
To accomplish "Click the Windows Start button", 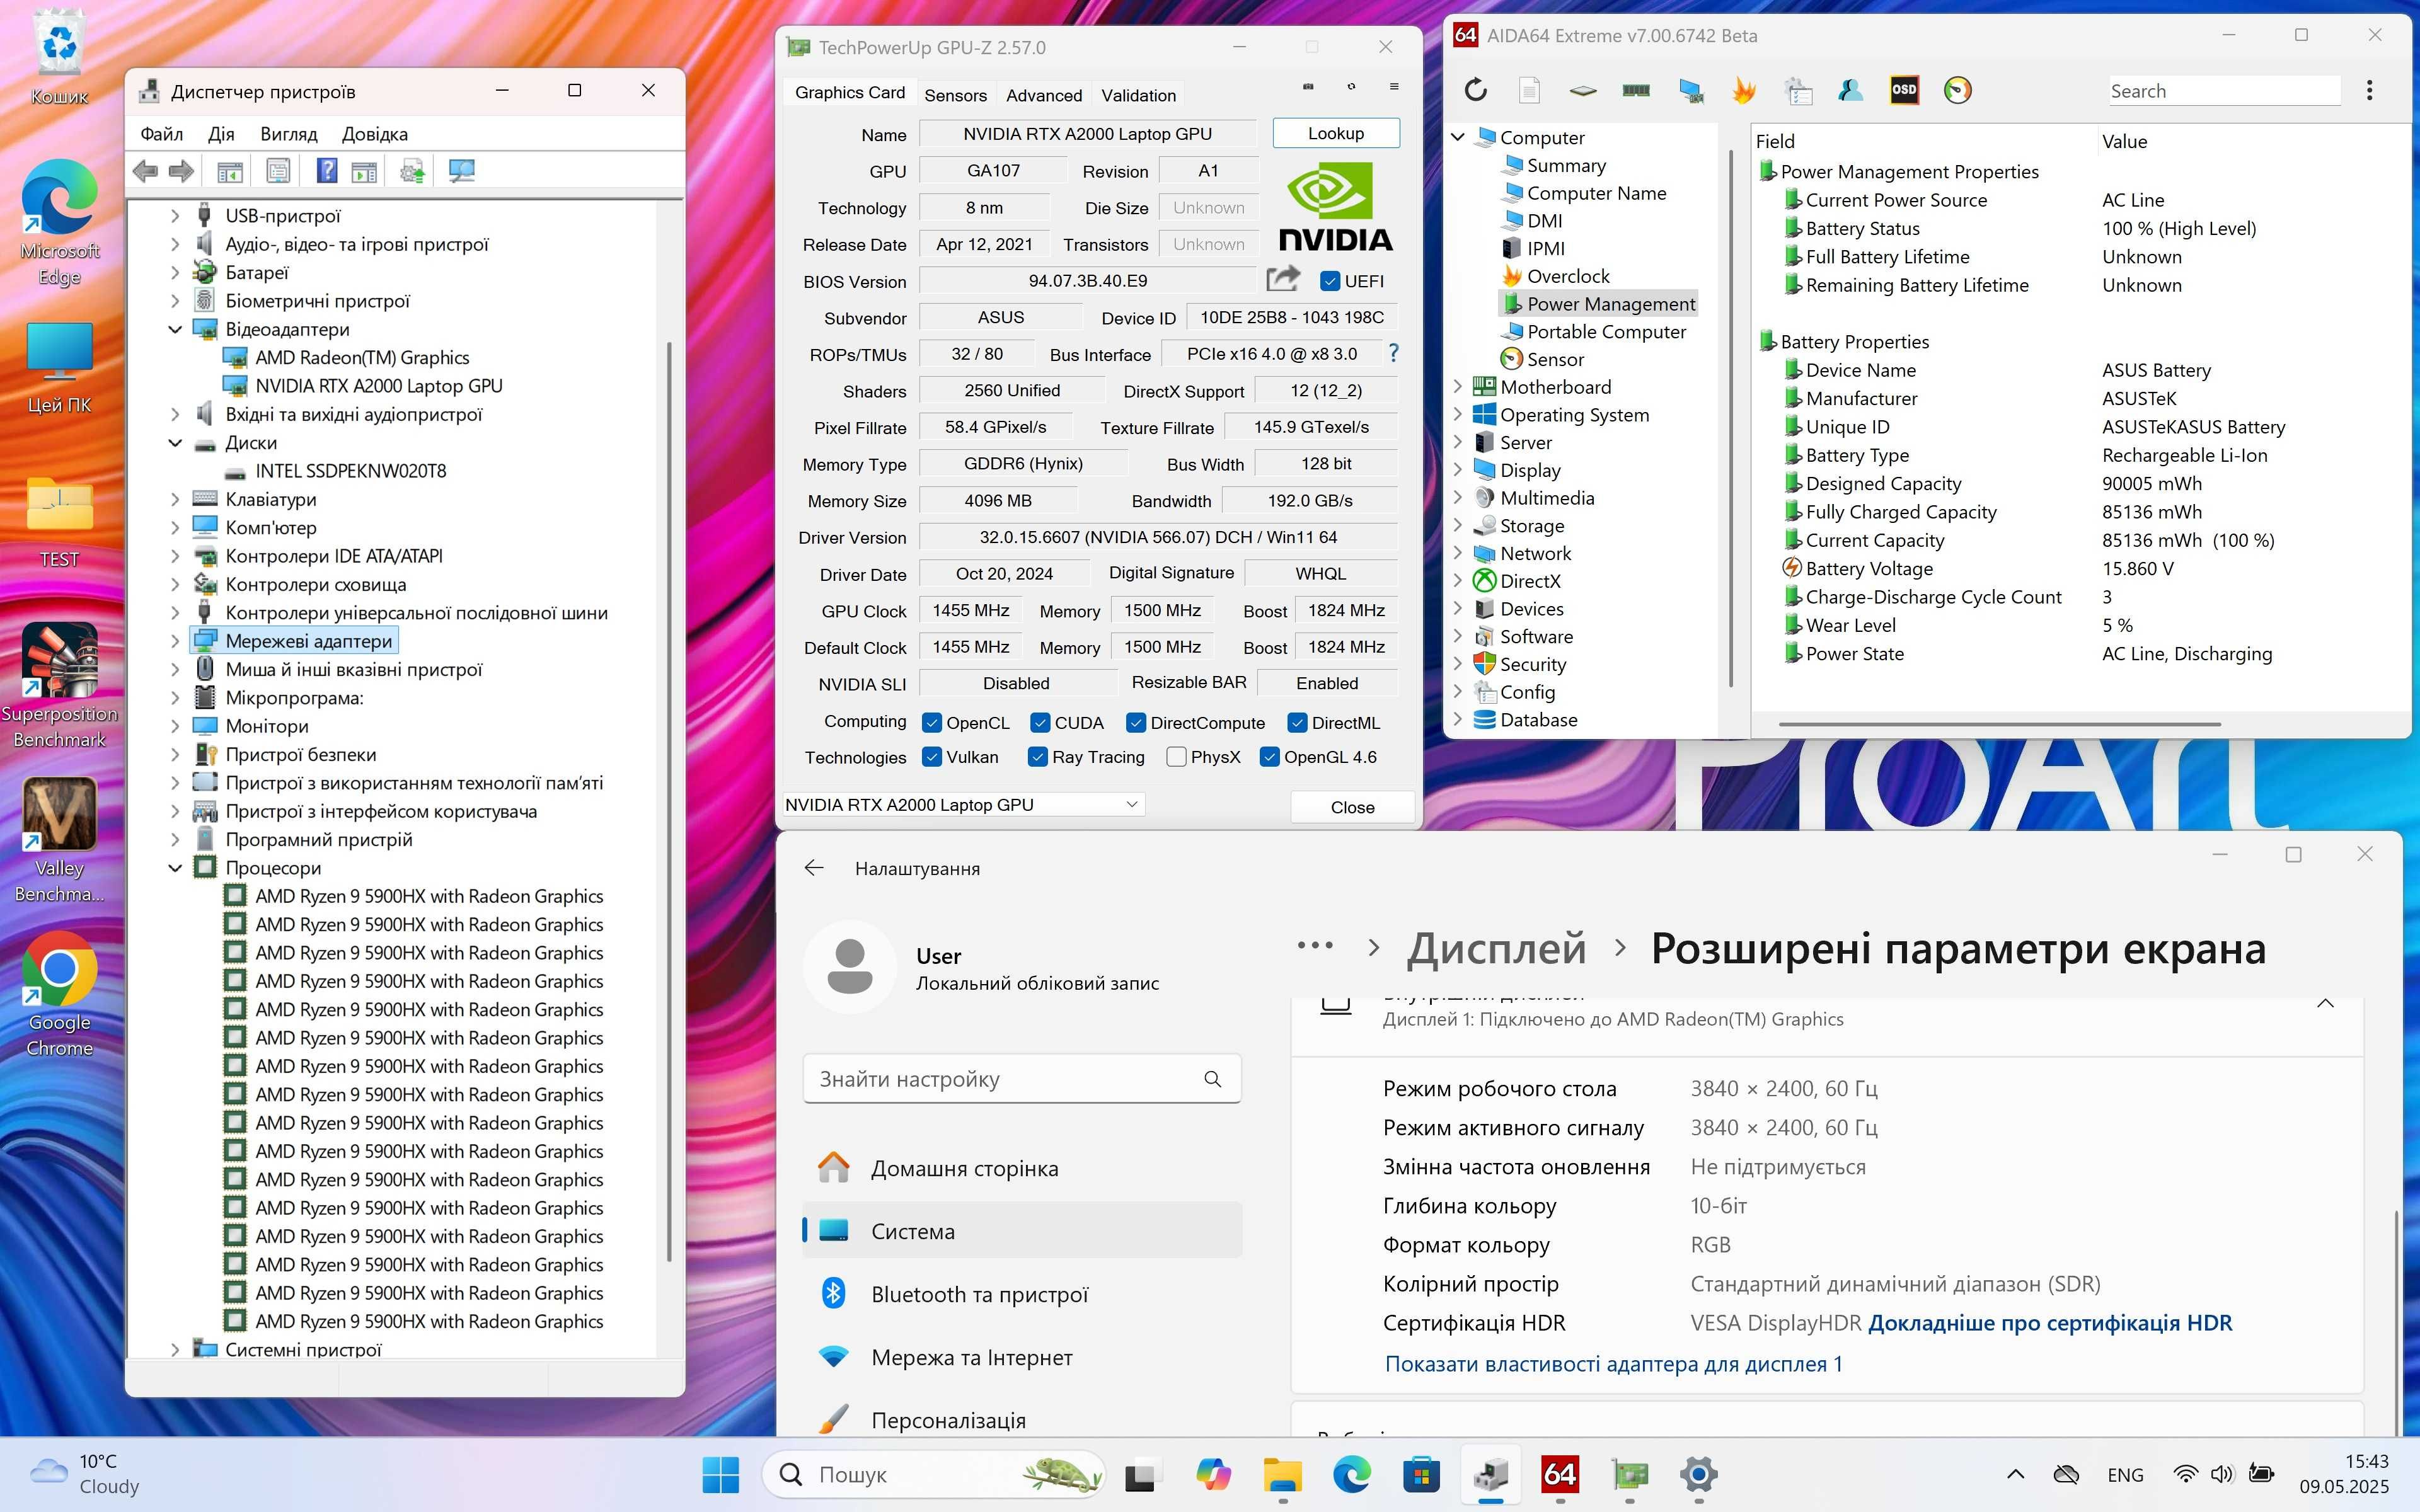I will [720, 1474].
